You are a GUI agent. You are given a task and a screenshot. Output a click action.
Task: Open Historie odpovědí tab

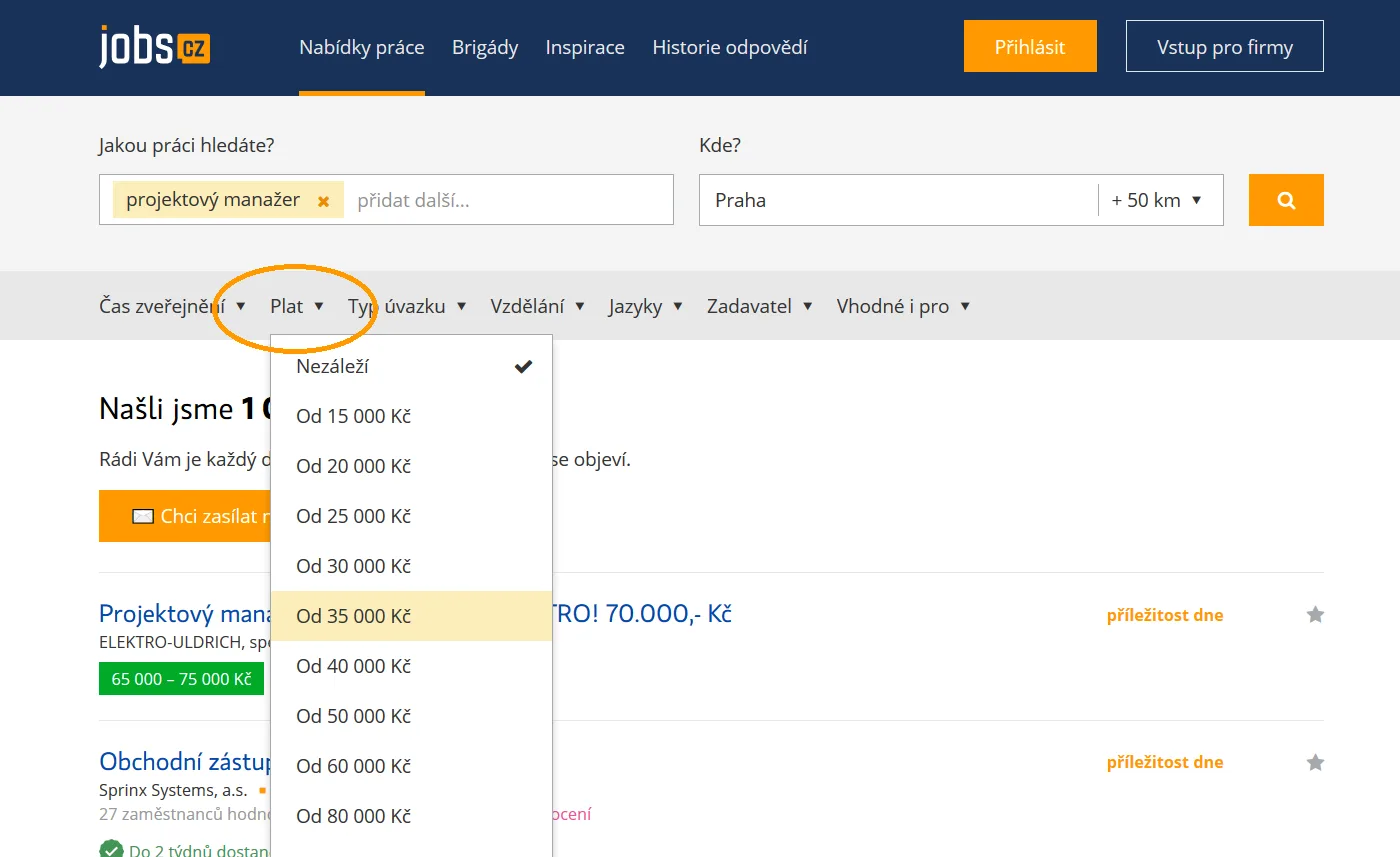(730, 47)
